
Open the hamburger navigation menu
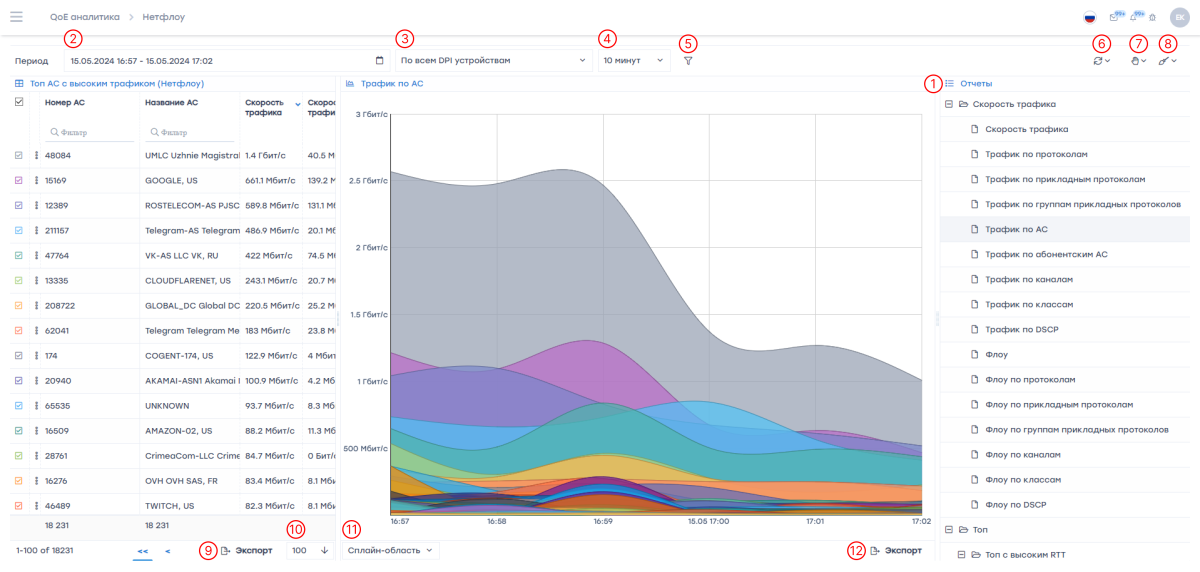(17, 17)
